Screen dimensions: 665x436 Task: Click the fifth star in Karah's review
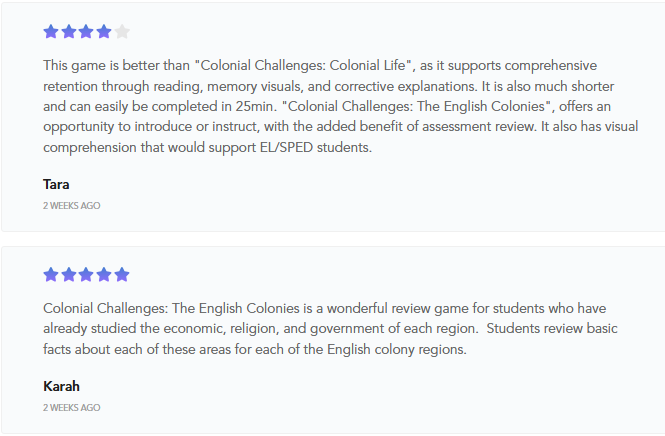(x=122, y=275)
